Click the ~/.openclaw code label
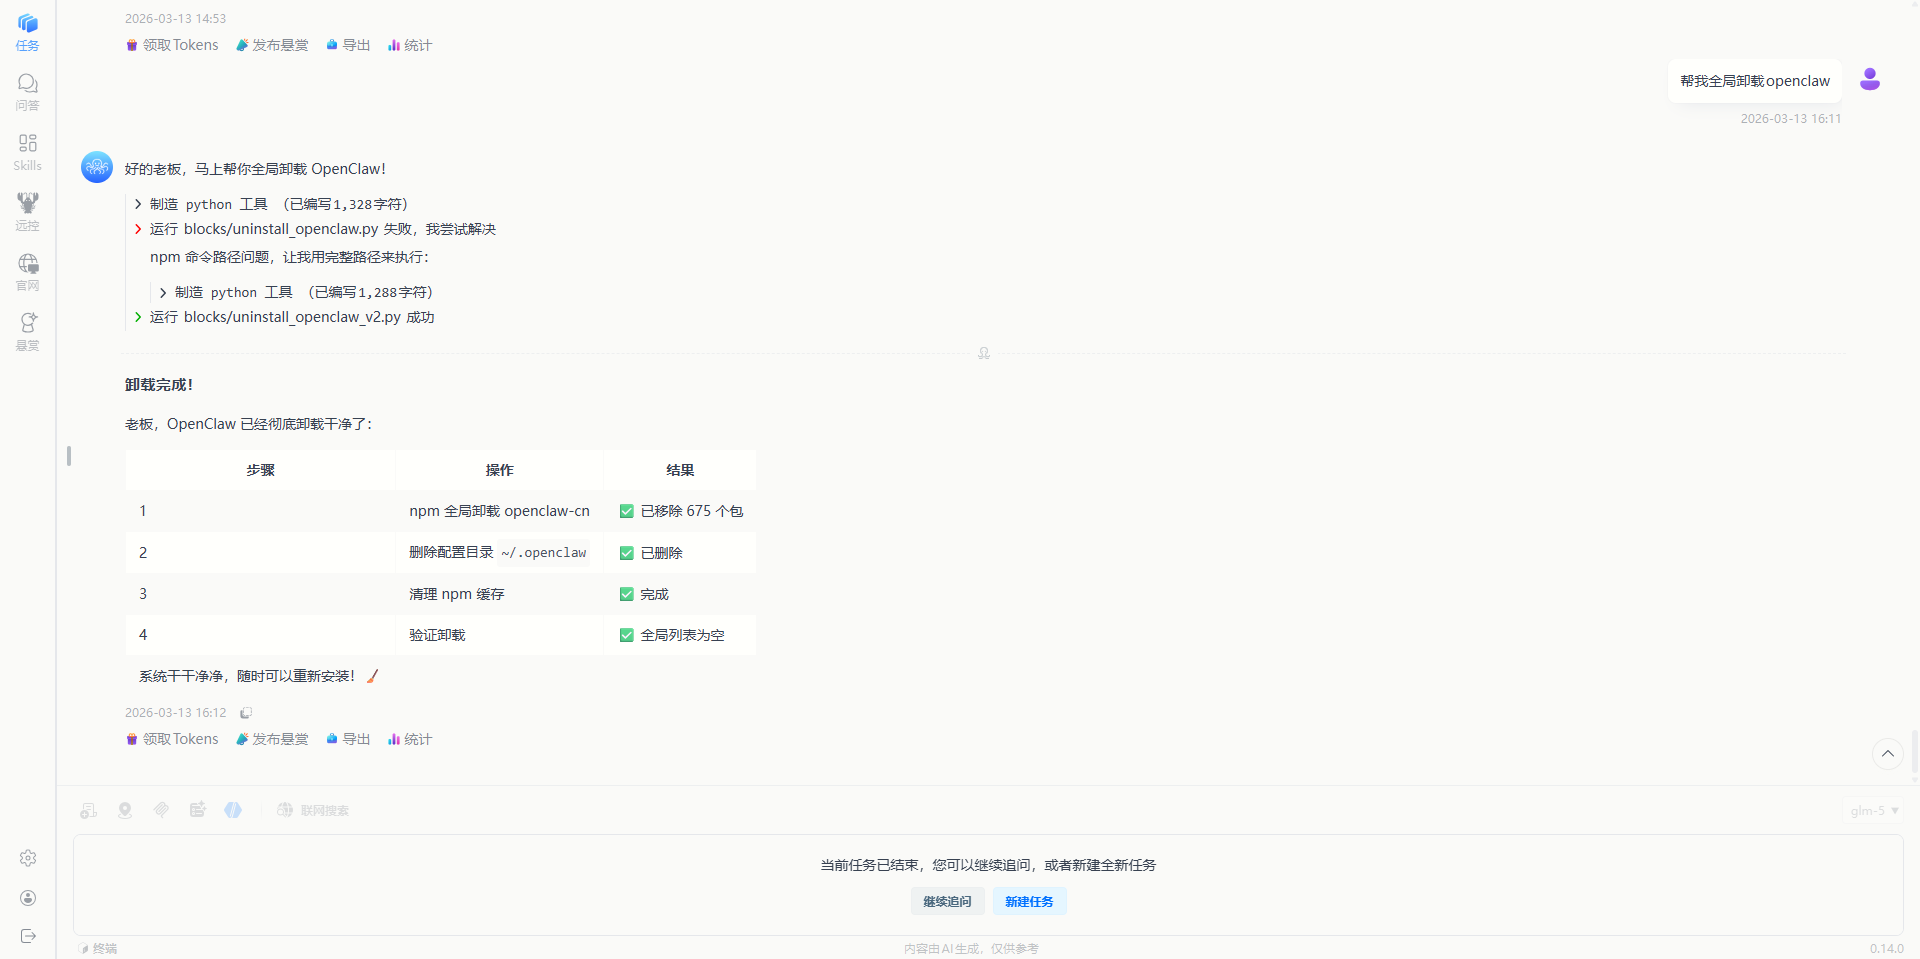 [x=544, y=553]
